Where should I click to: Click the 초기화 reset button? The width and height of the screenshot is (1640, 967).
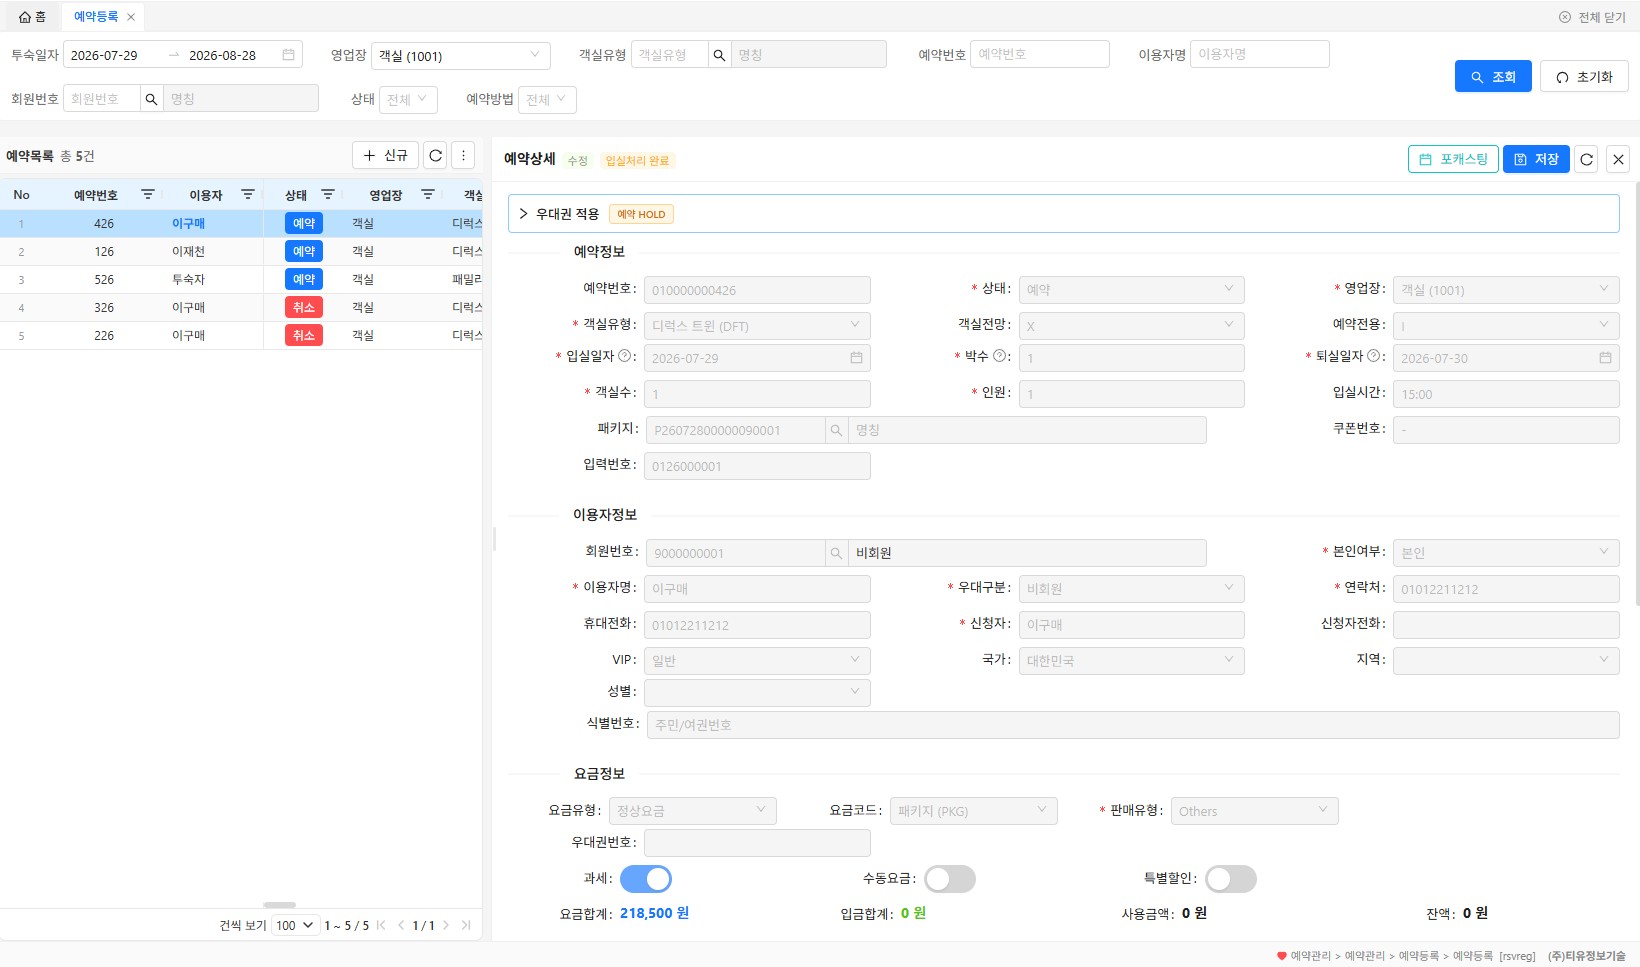[1585, 77]
